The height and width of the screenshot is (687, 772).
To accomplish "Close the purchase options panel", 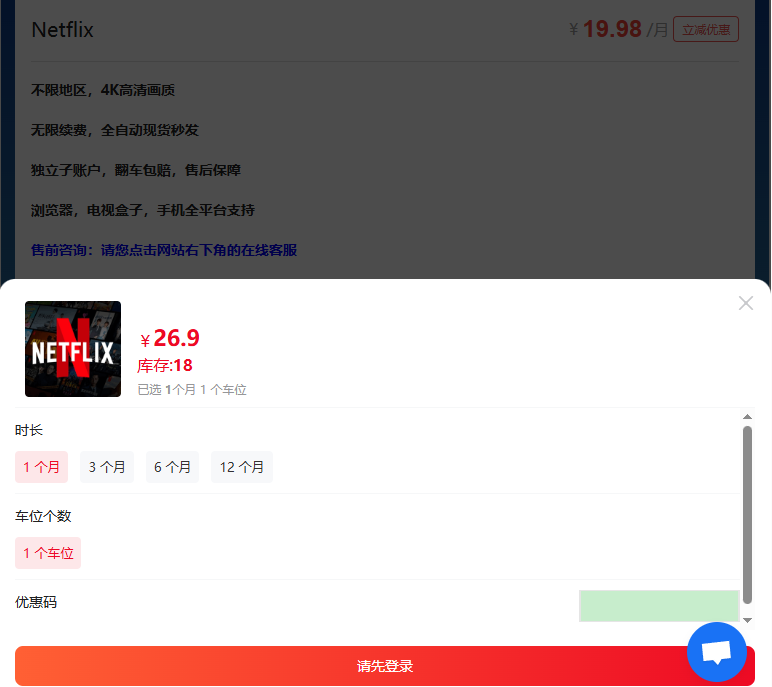I will 745,303.
